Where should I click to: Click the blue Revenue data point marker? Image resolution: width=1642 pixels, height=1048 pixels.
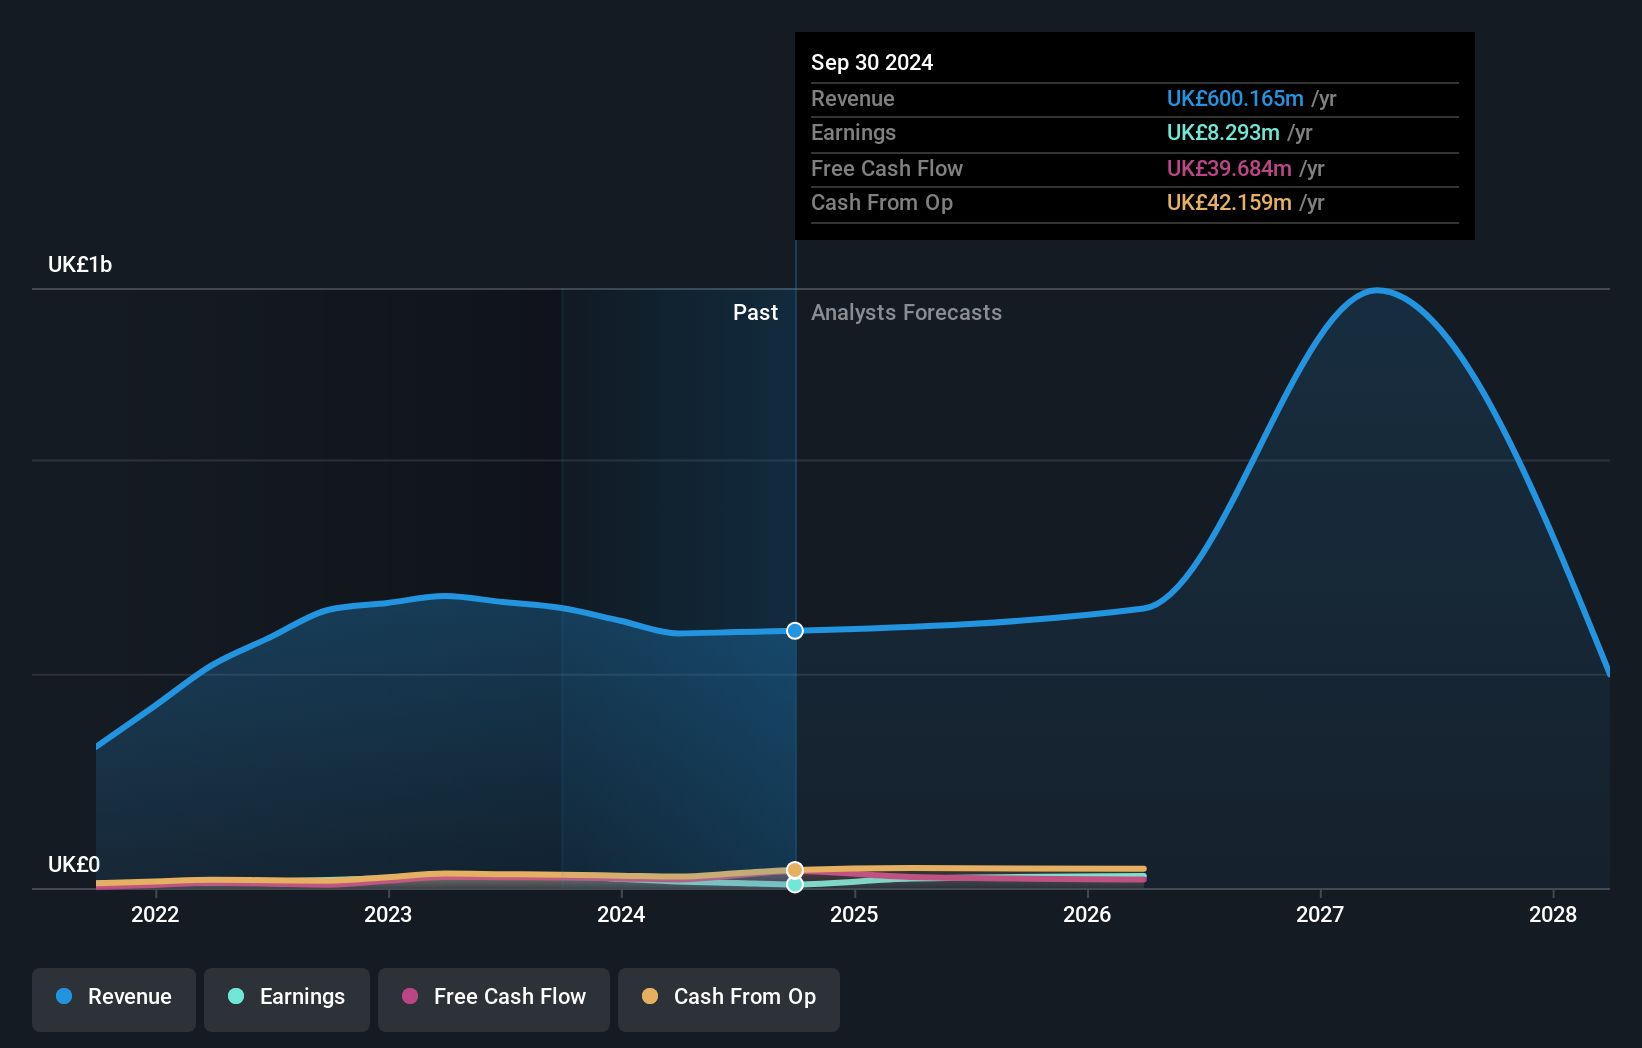795,631
